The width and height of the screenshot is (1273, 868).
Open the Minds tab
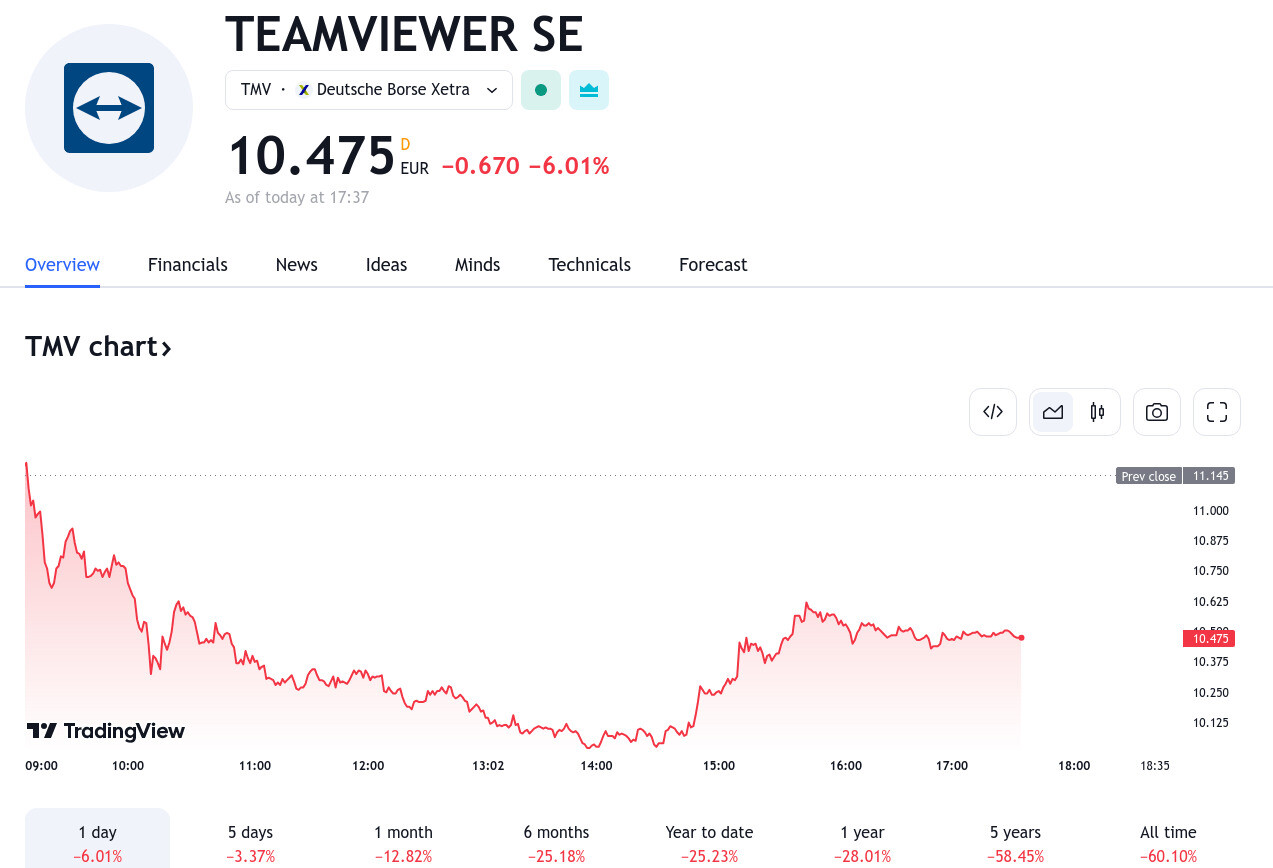pyautogui.click(x=478, y=265)
